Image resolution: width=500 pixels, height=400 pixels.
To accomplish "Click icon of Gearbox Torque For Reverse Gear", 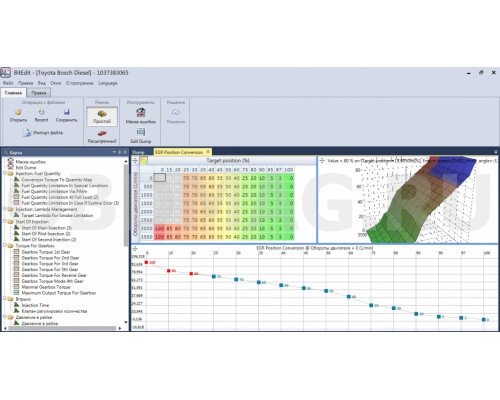I will (x=16, y=275).
